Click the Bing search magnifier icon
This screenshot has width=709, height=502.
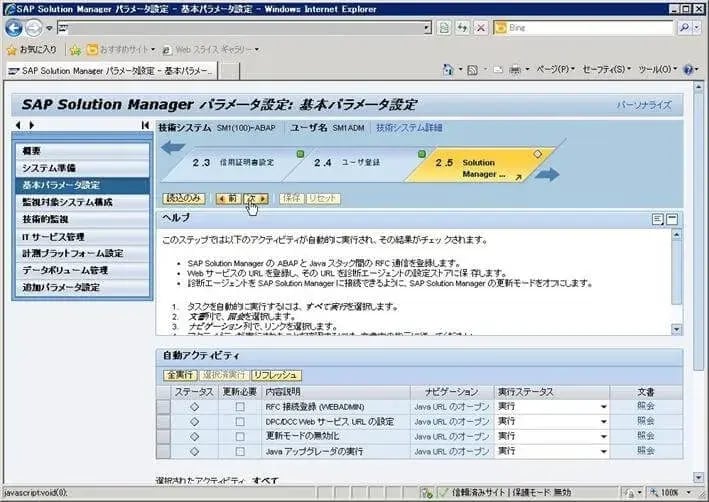[x=684, y=28]
